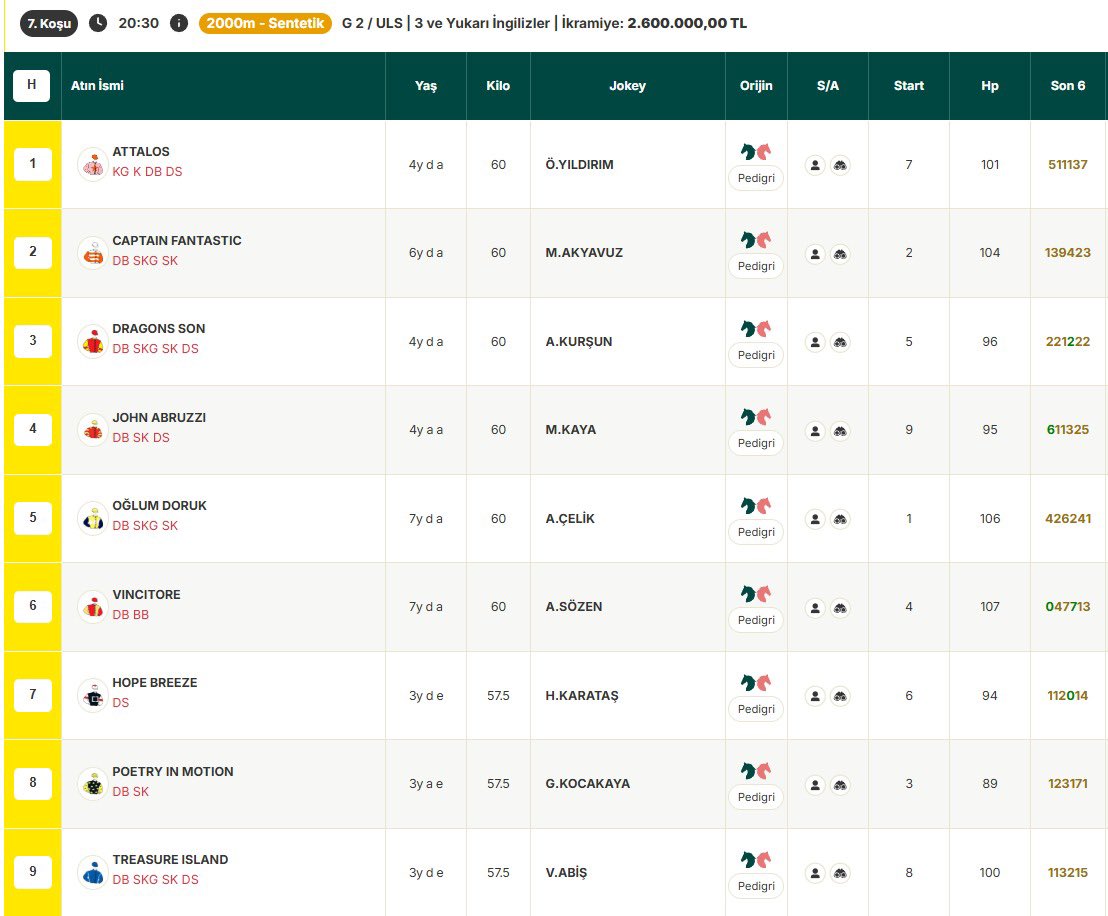Click the origin horses icon for VINCITORE

(756, 594)
